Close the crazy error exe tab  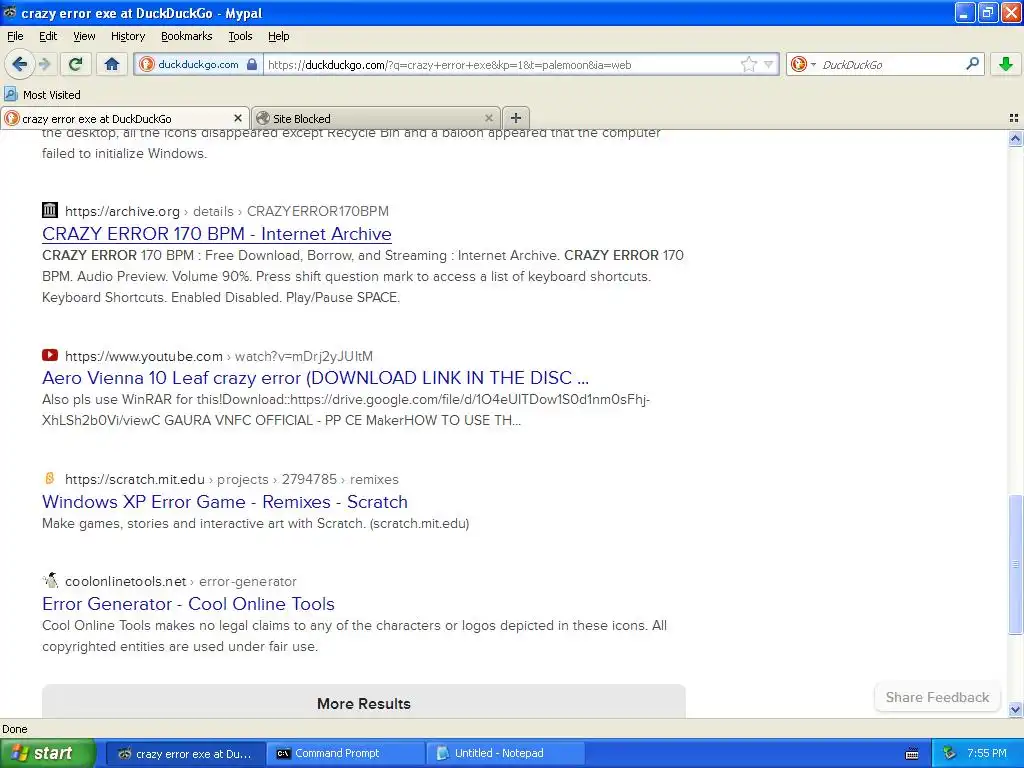(238, 118)
